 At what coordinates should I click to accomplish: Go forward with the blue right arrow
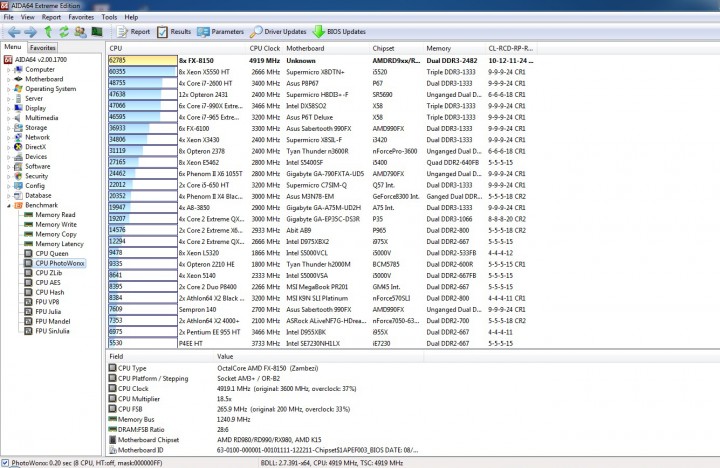click(31, 32)
